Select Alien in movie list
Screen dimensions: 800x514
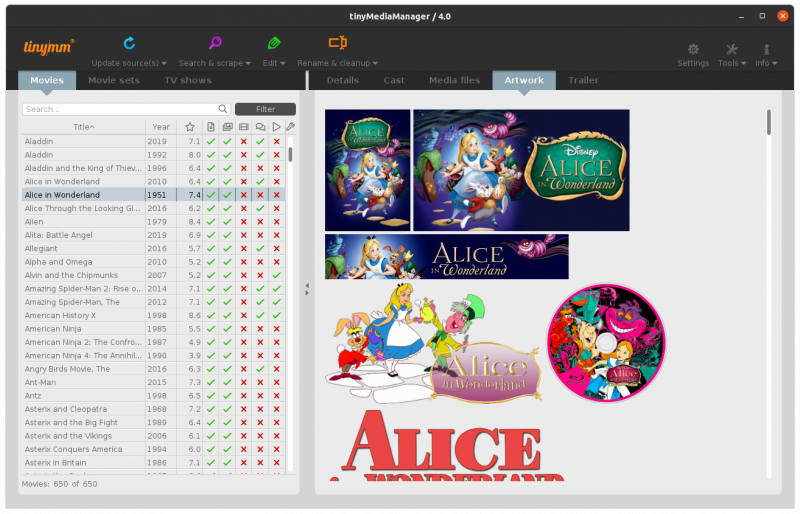[154, 222]
